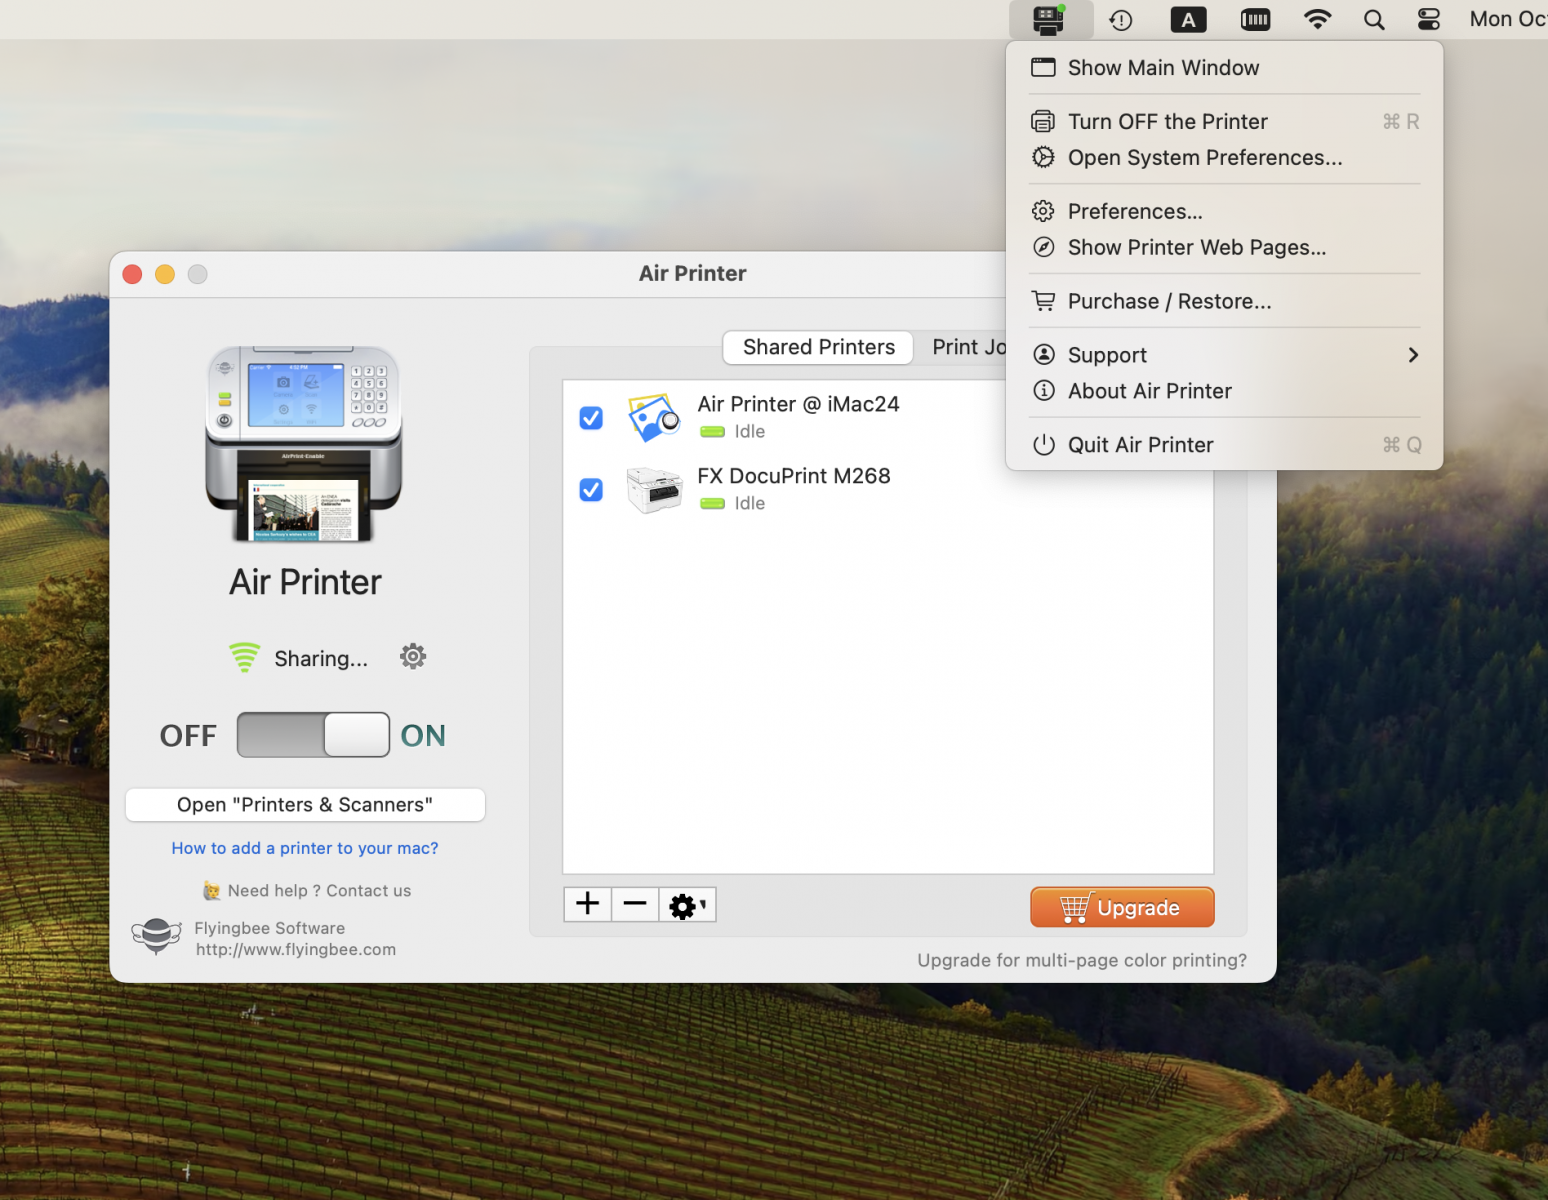The height and width of the screenshot is (1200, 1548).
Task: Open Control Center in the menu bar
Action: (x=1429, y=19)
